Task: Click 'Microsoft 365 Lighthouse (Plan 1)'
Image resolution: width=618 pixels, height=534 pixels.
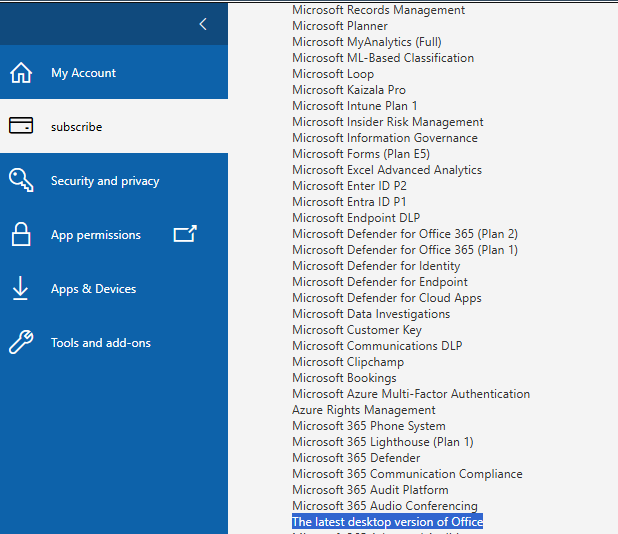Action: point(382,442)
